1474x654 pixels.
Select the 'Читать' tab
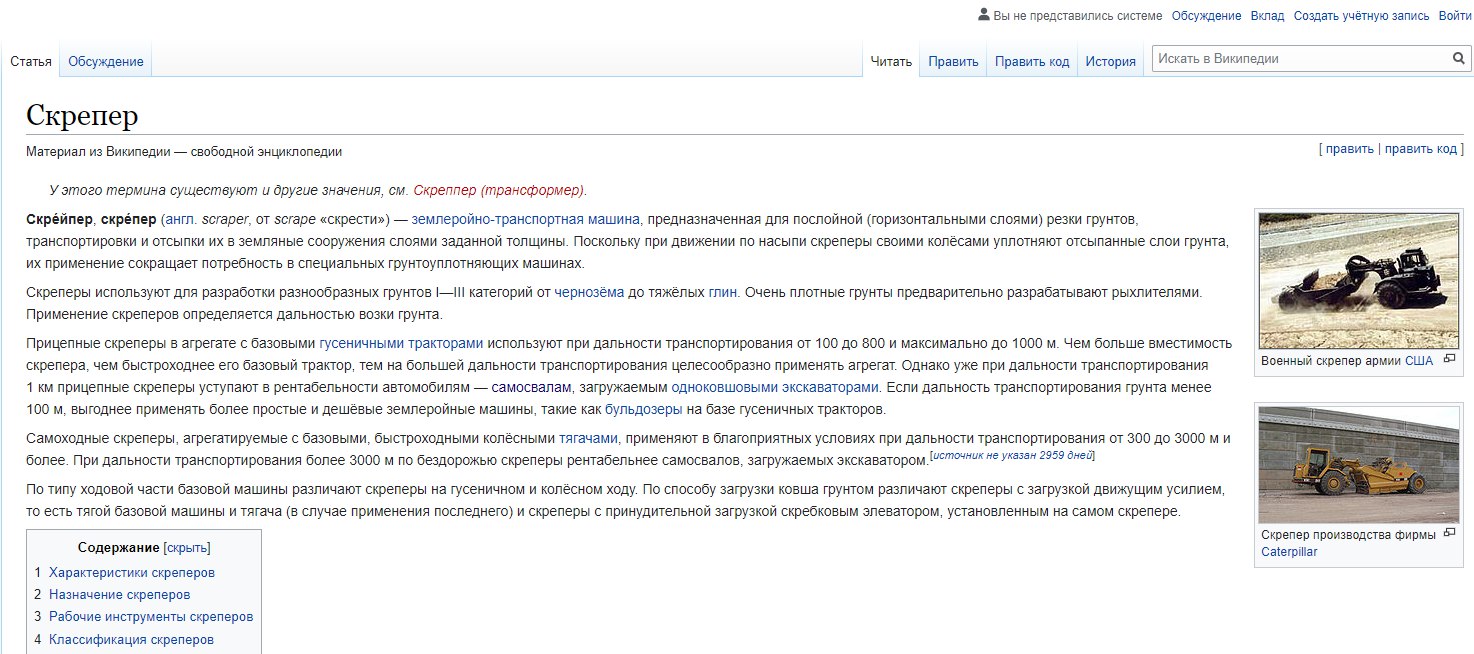click(x=892, y=62)
